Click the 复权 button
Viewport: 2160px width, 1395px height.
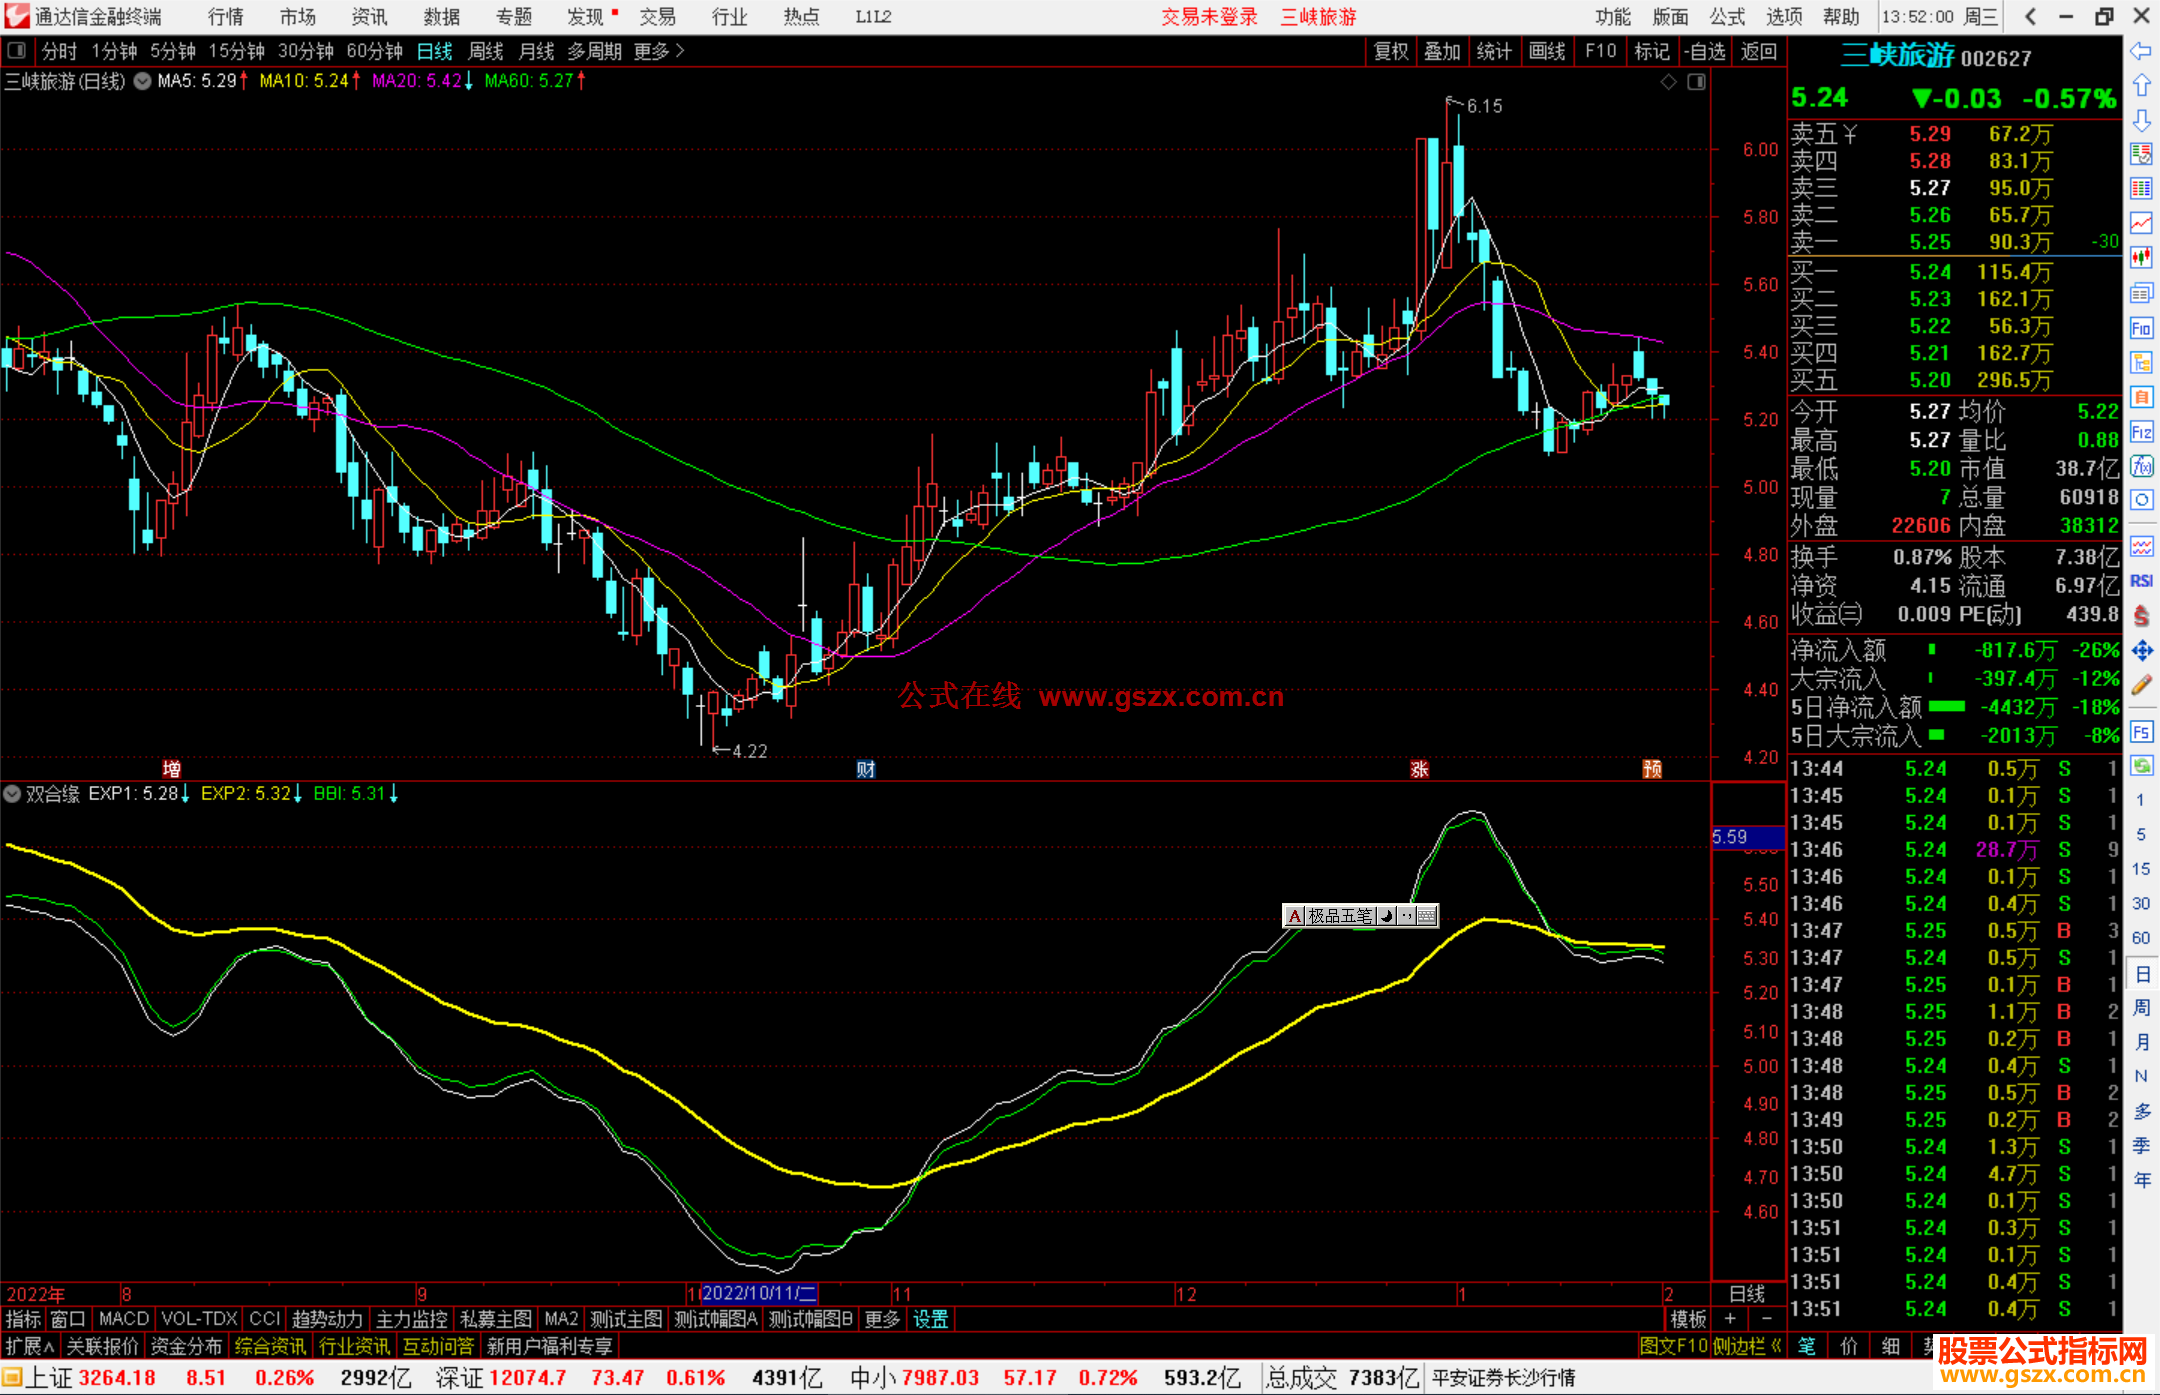pos(1391,51)
